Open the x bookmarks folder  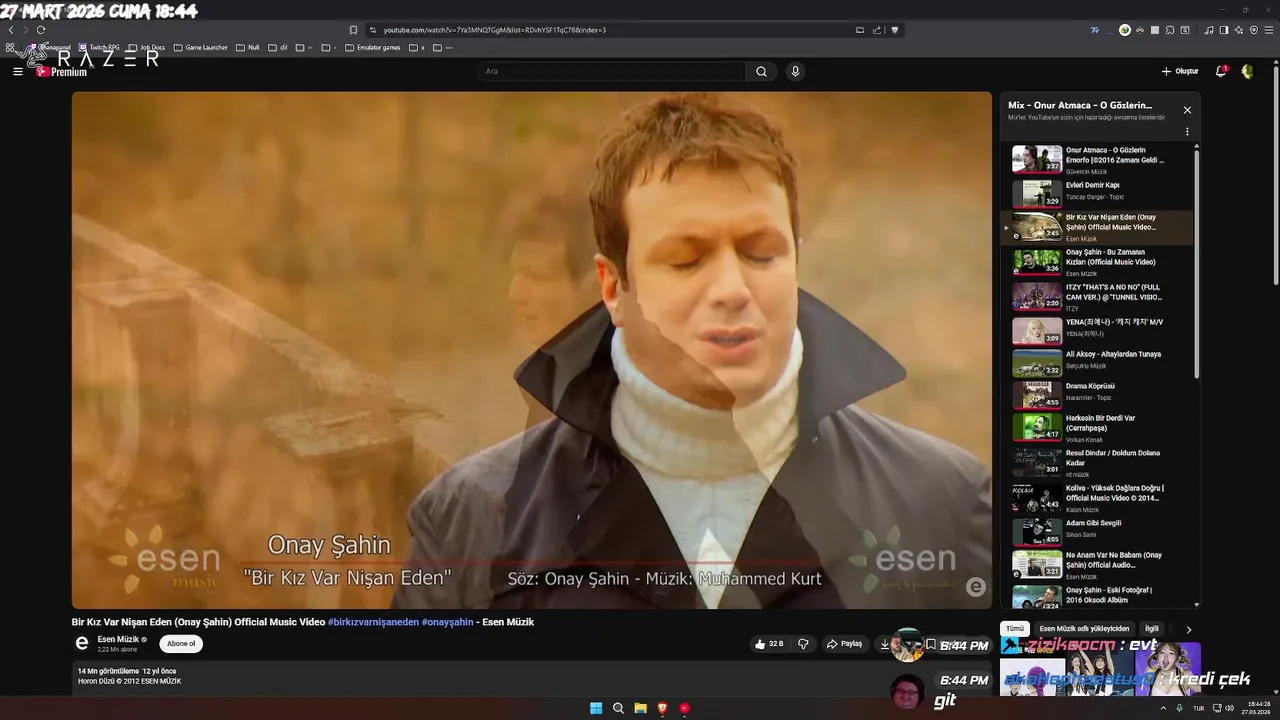click(417, 47)
